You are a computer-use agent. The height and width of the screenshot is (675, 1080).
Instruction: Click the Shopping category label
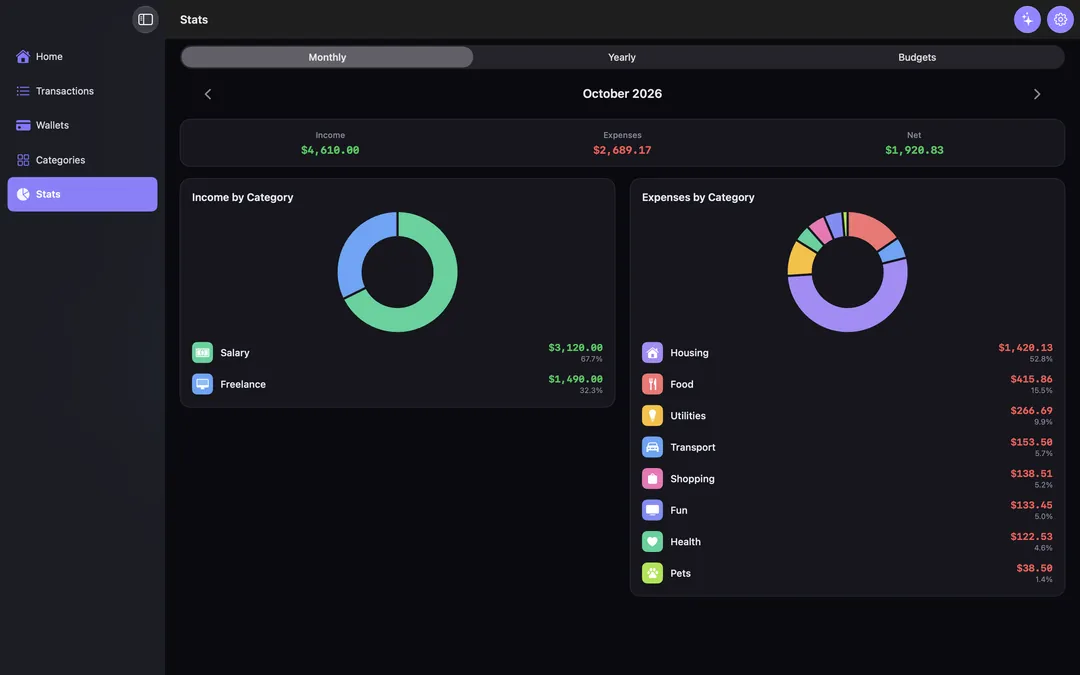[692, 479]
